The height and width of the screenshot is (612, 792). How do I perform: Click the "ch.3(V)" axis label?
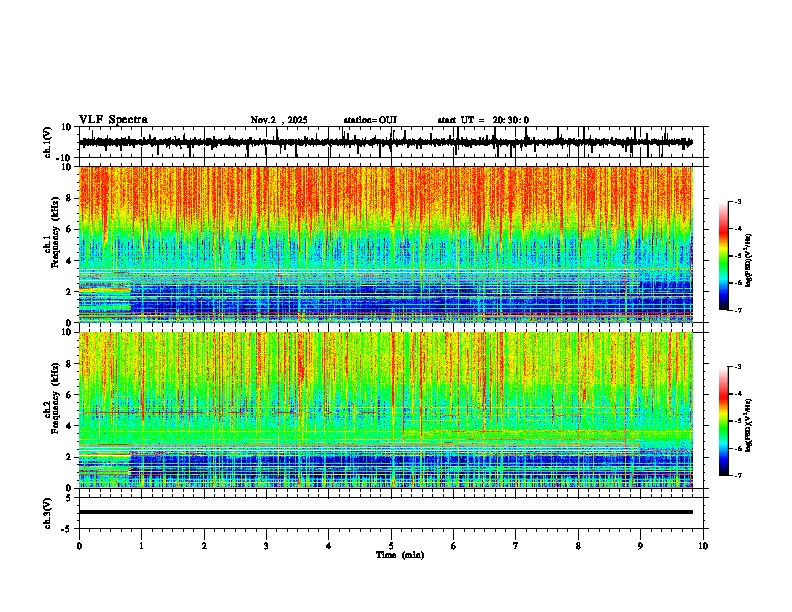[x=48, y=513]
